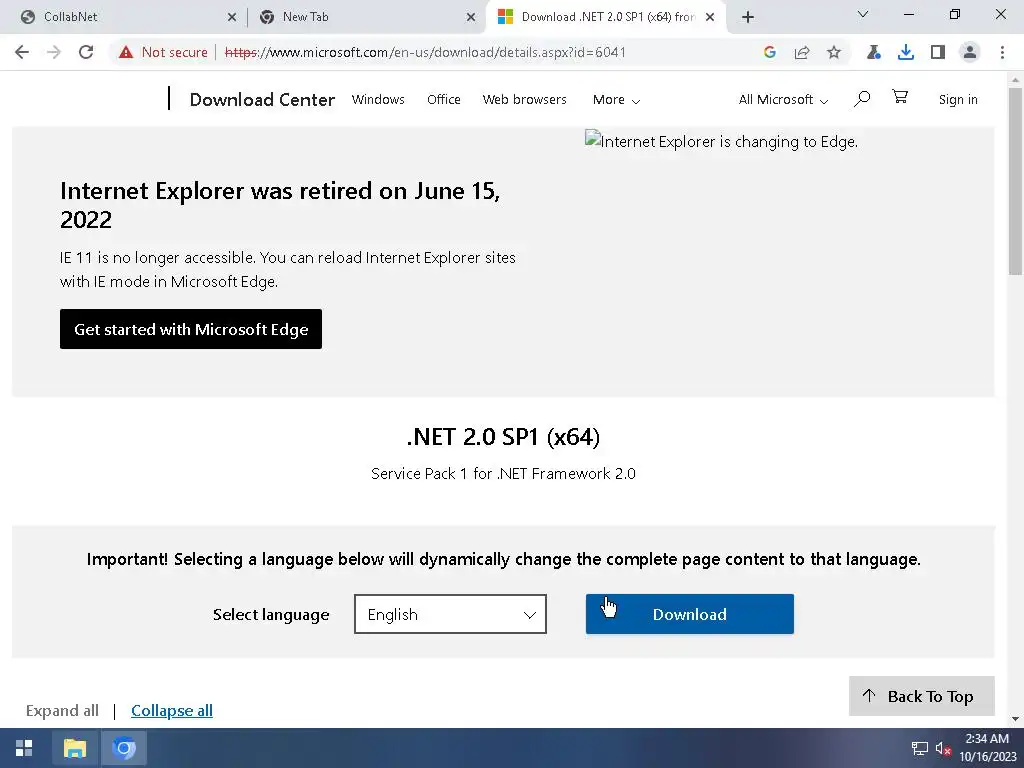The height and width of the screenshot is (768, 1024).
Task: Click the Sign in link
Action: [x=958, y=100]
